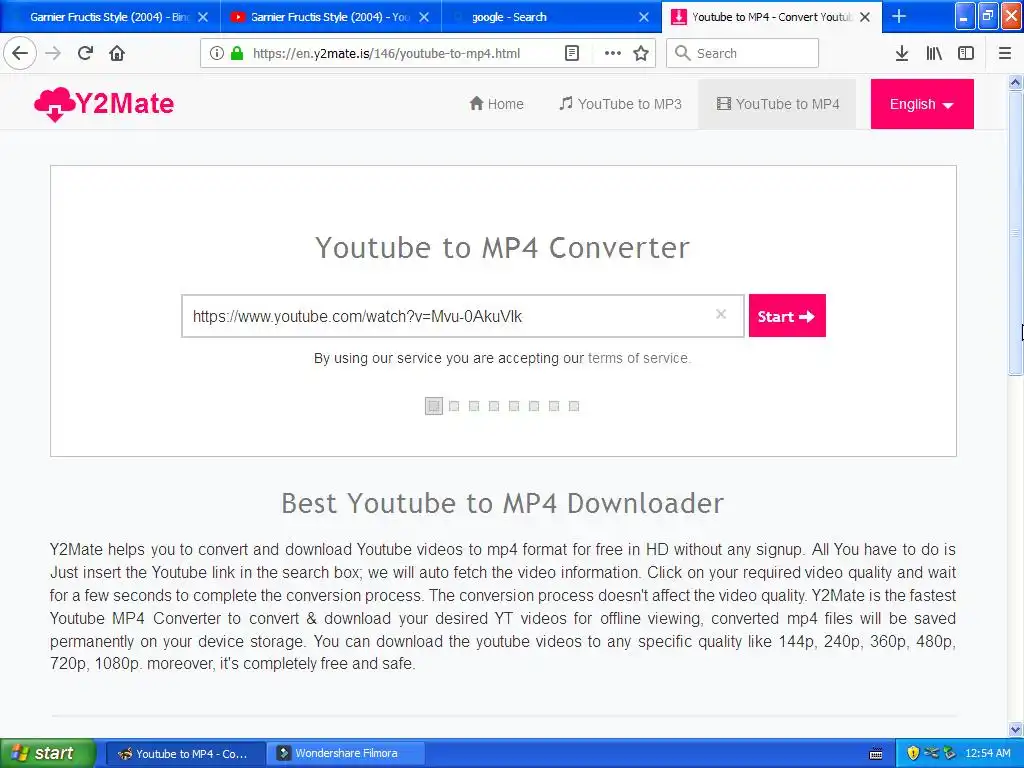Open the terms of service link
Image resolution: width=1024 pixels, height=768 pixels.
click(x=637, y=358)
